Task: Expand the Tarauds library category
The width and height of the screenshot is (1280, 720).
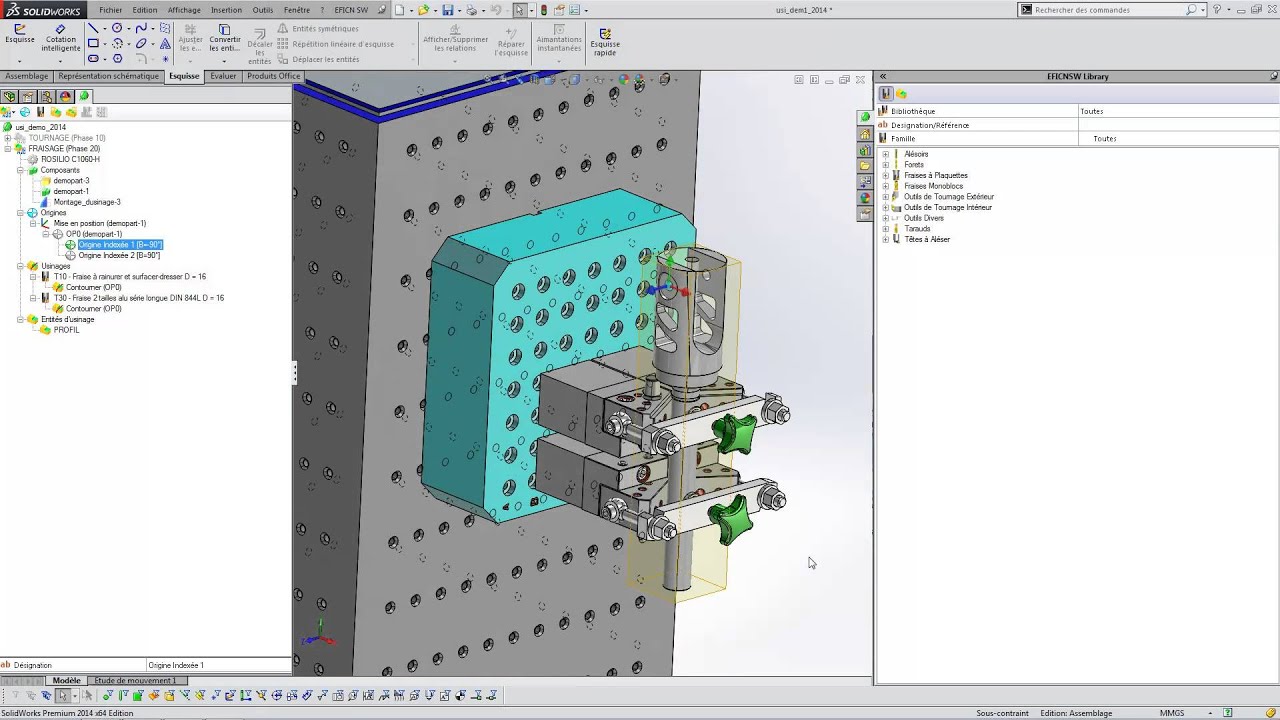Action: 885,229
